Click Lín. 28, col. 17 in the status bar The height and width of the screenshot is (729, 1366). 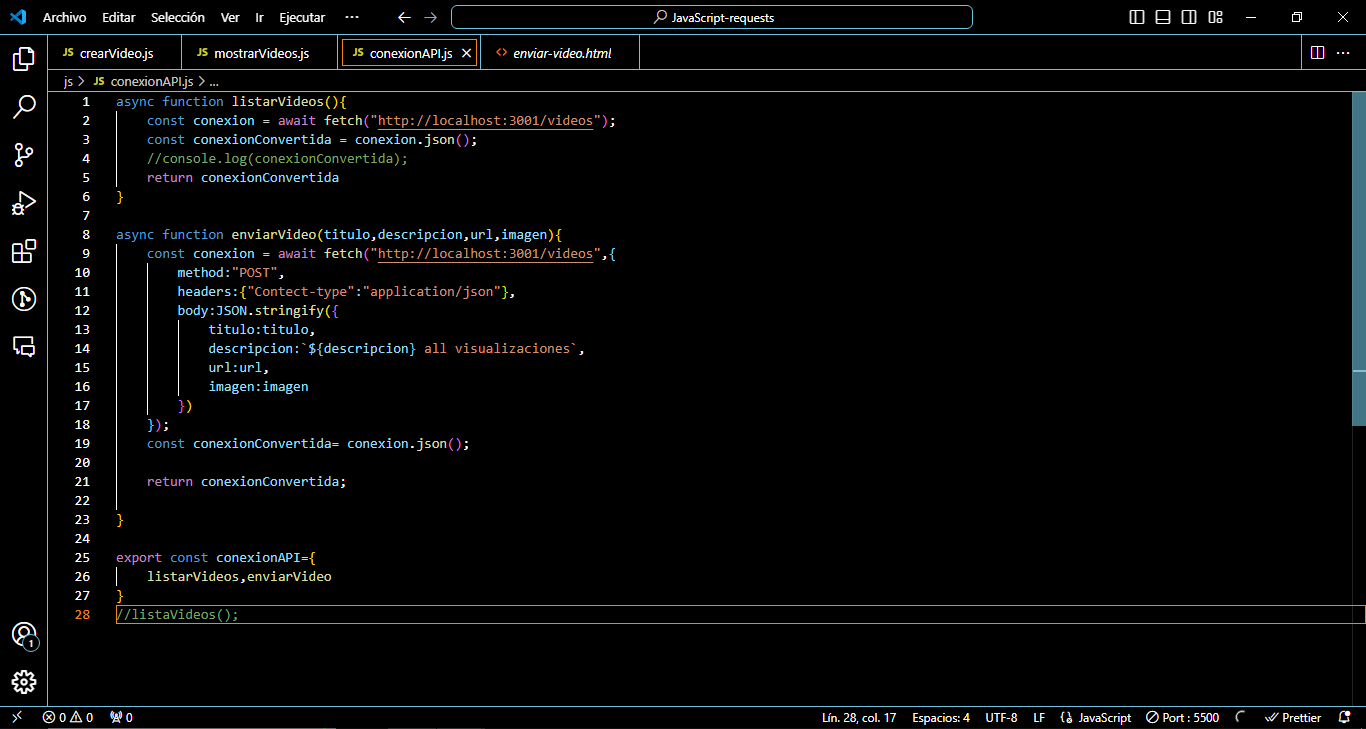click(x=859, y=717)
